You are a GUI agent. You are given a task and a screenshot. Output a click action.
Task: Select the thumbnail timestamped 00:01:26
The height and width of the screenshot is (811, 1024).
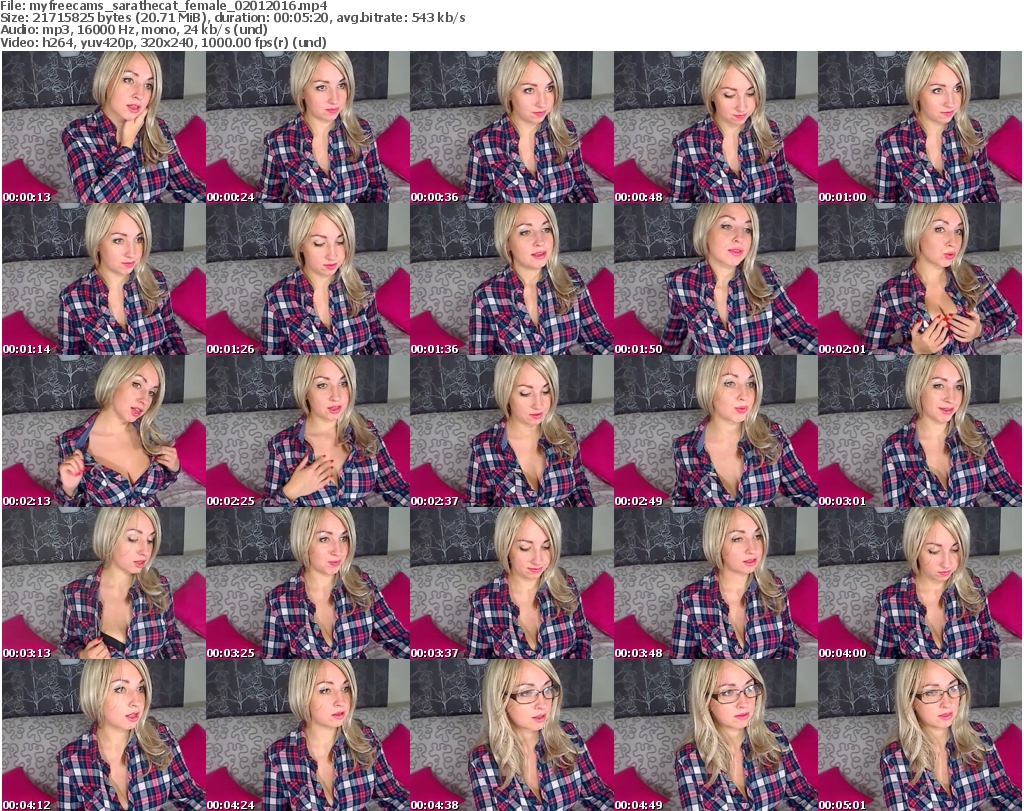click(x=308, y=279)
